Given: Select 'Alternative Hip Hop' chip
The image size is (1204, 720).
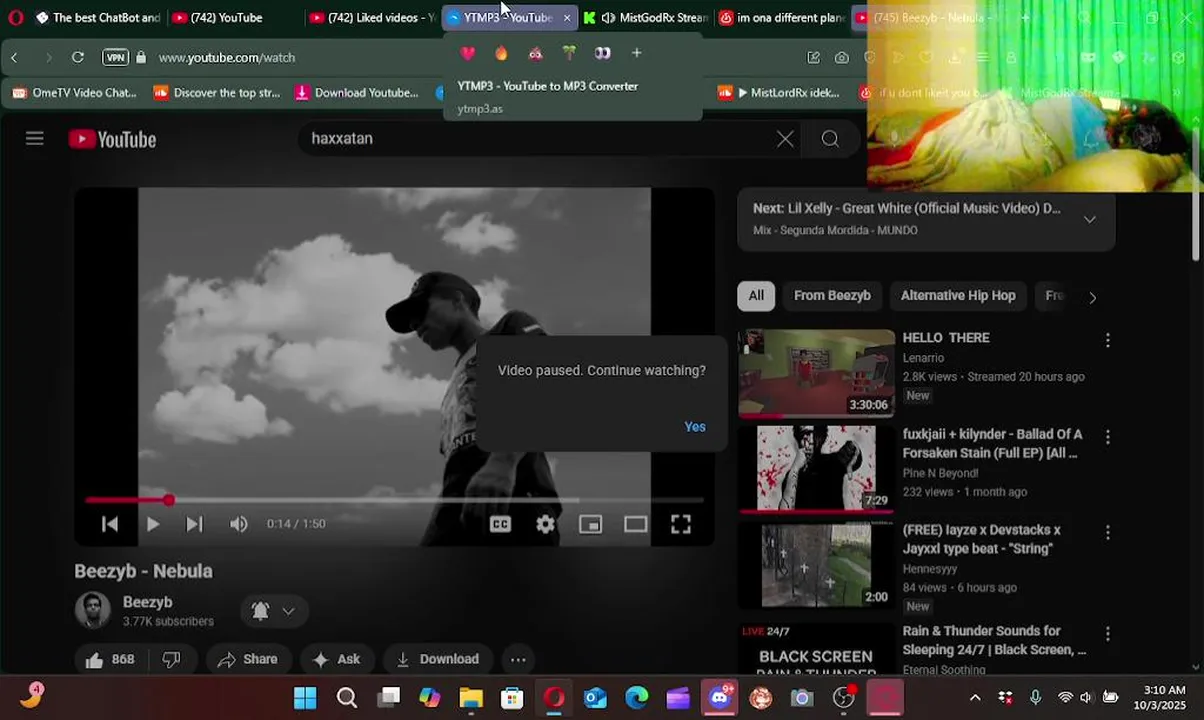Looking at the screenshot, I should [958, 296].
